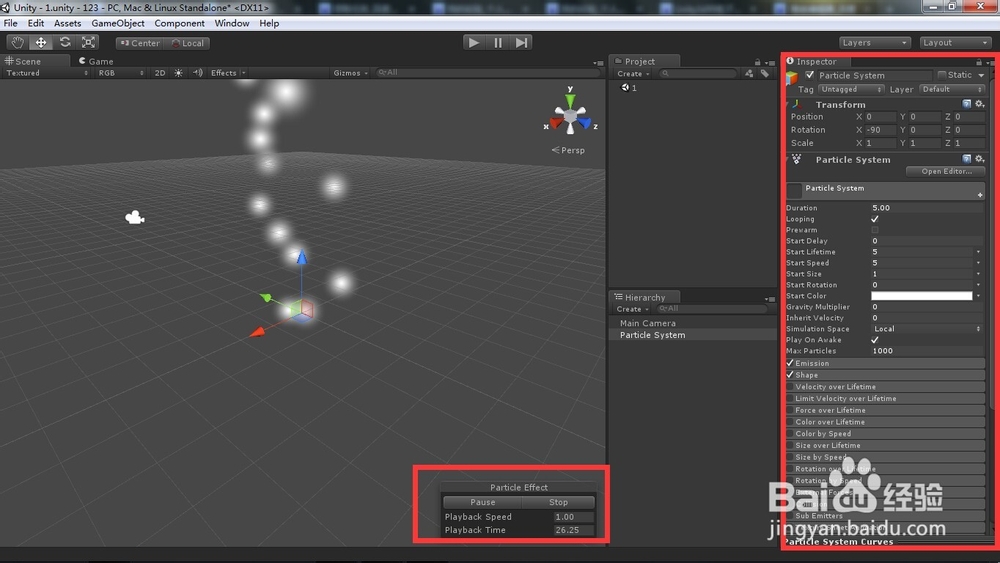This screenshot has width=1000, height=563.
Task: Click the Hierarchy tab
Action: pos(645,297)
